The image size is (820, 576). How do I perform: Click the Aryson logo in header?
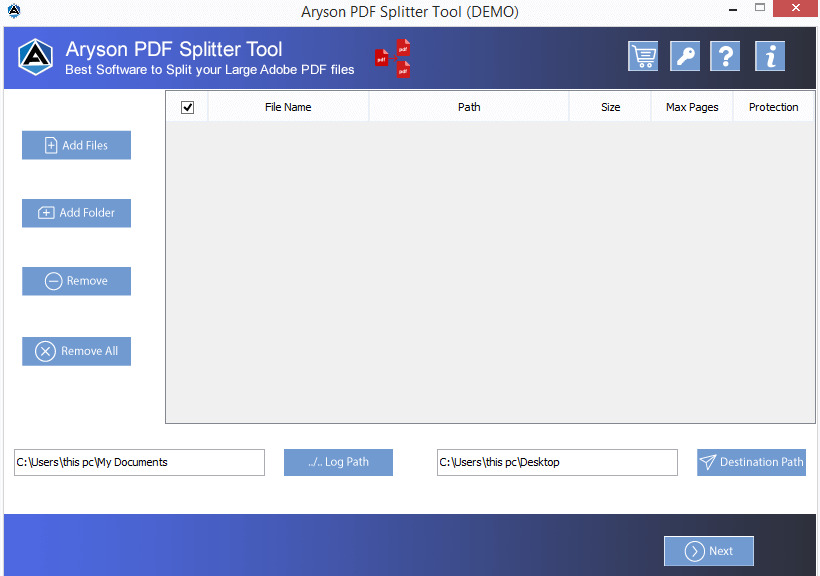click(35, 57)
